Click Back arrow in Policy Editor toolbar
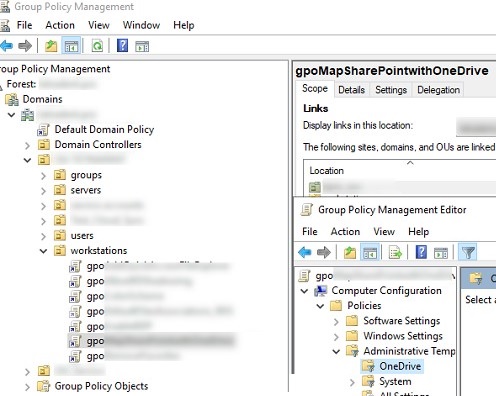The image size is (496, 396). pos(305,252)
